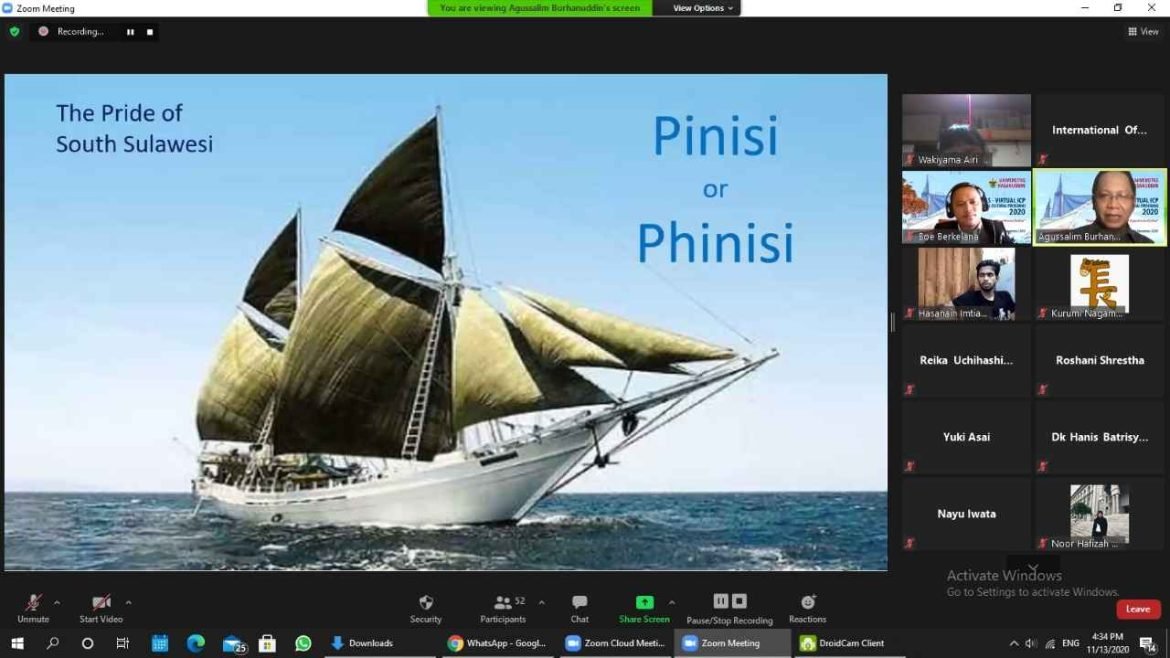Unmute the microphone
Viewport: 1170px width, 658px height.
(33, 603)
